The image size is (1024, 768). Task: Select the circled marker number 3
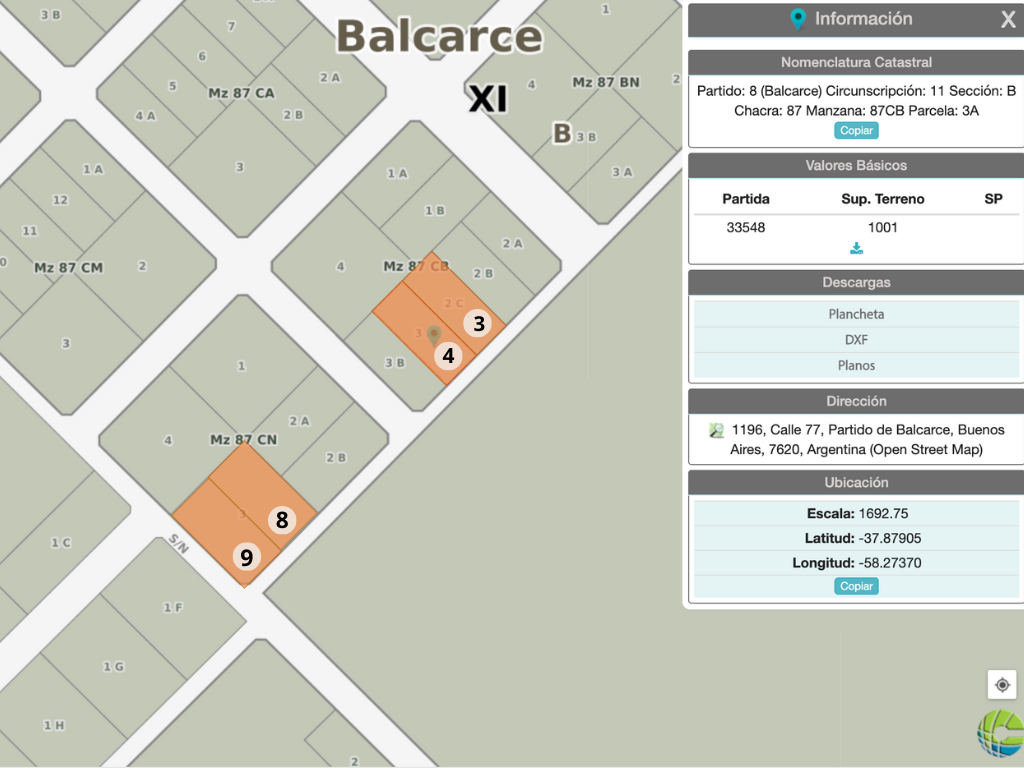pos(479,324)
